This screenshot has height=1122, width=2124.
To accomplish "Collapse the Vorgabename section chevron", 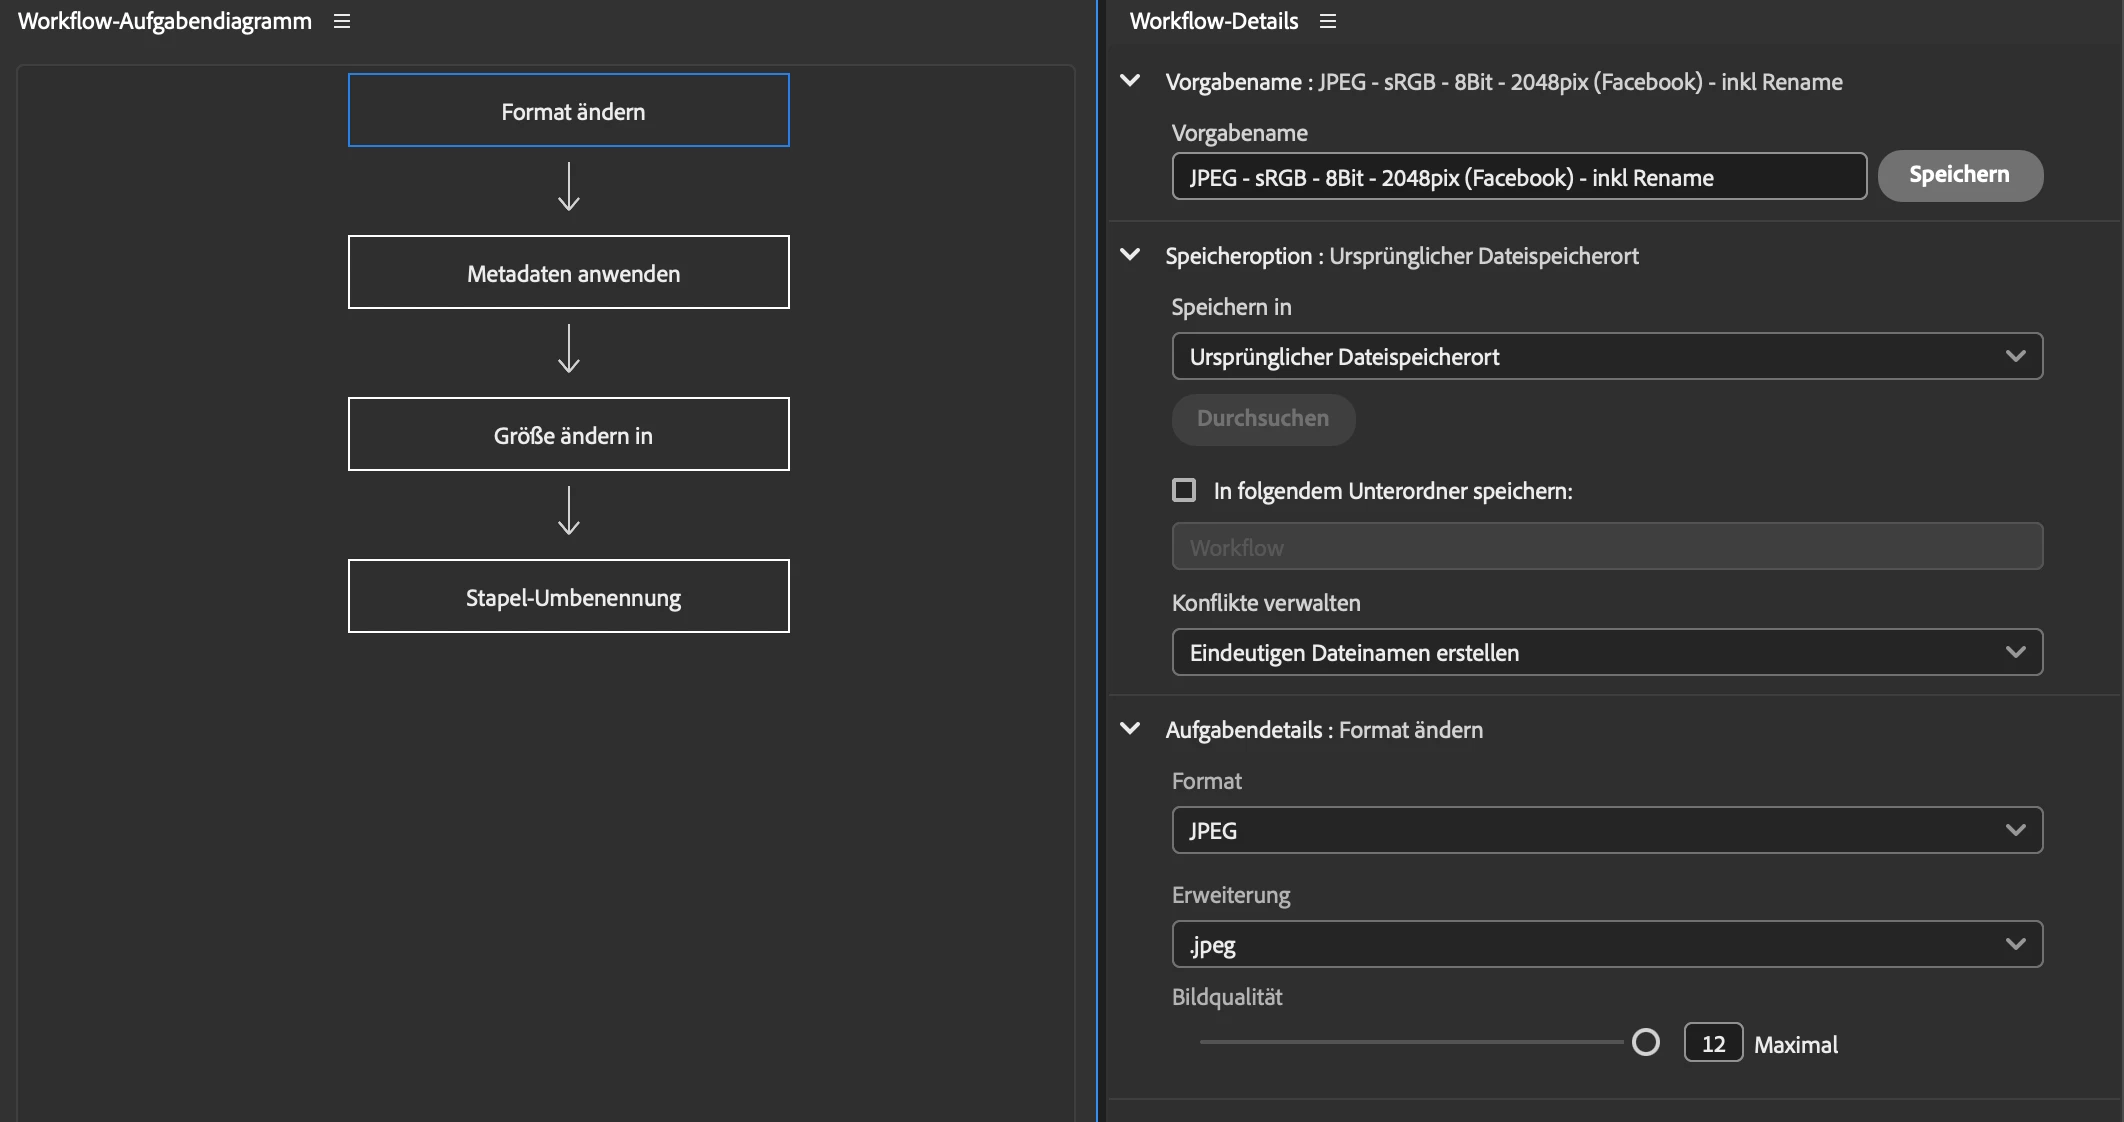I will coord(1130,81).
